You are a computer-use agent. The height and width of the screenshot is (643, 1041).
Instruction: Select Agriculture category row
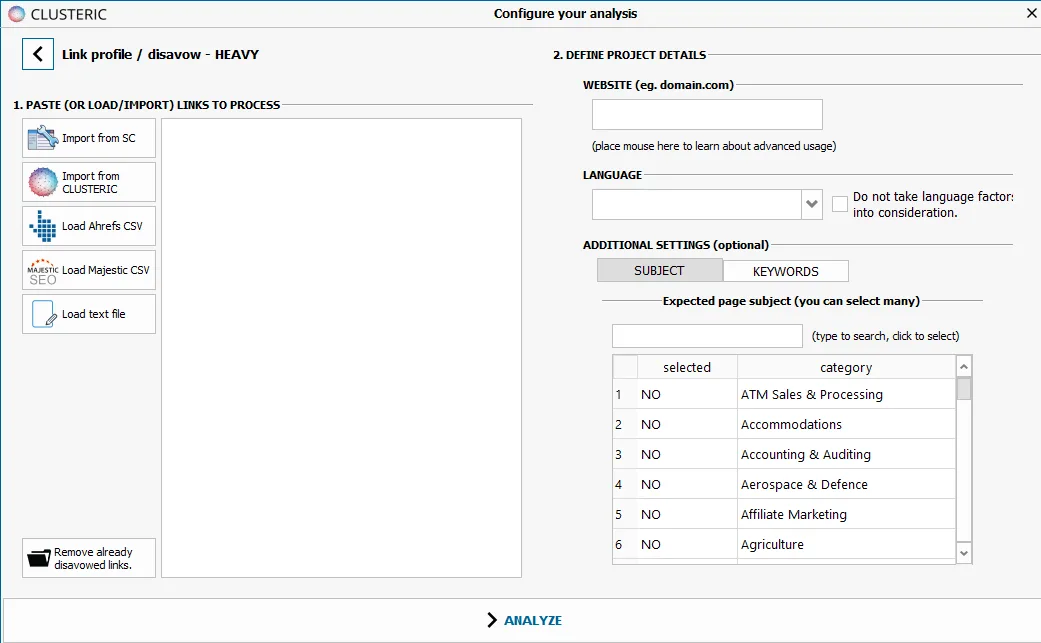click(x=846, y=544)
